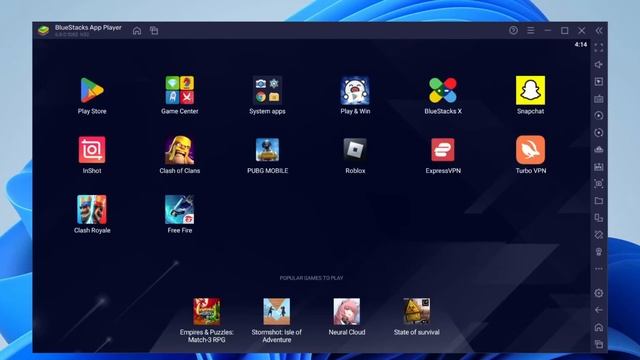Open Neural Cloud popular game
Screen dimensions: 640x360
[347, 311]
